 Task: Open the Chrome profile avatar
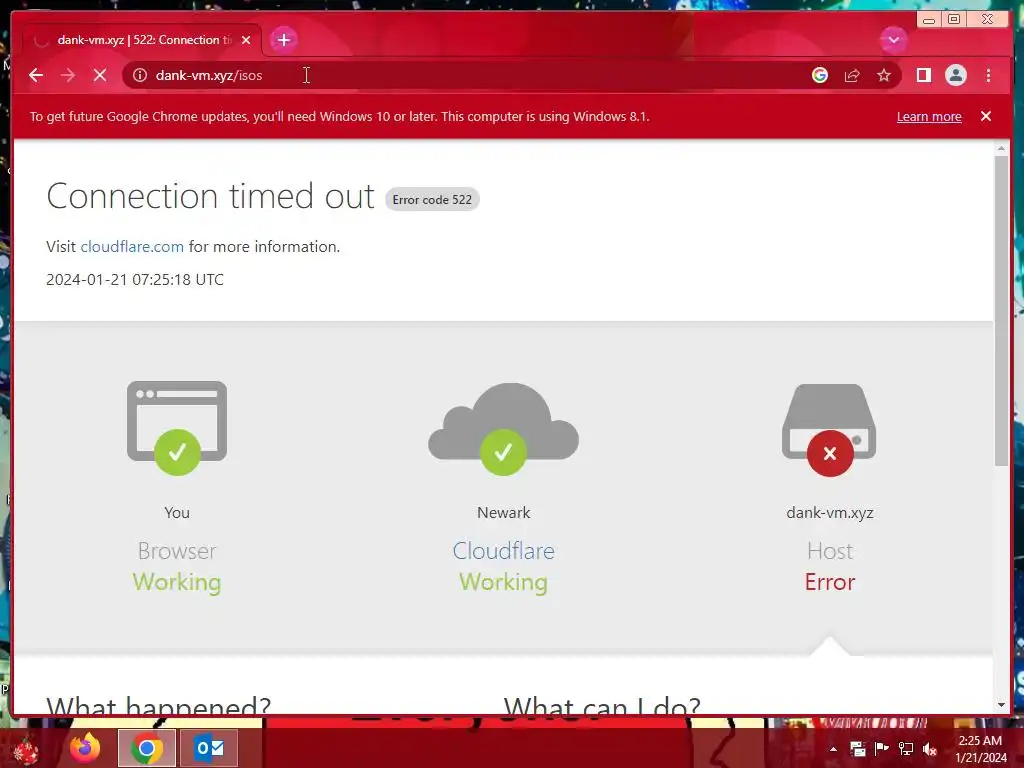[x=955, y=75]
